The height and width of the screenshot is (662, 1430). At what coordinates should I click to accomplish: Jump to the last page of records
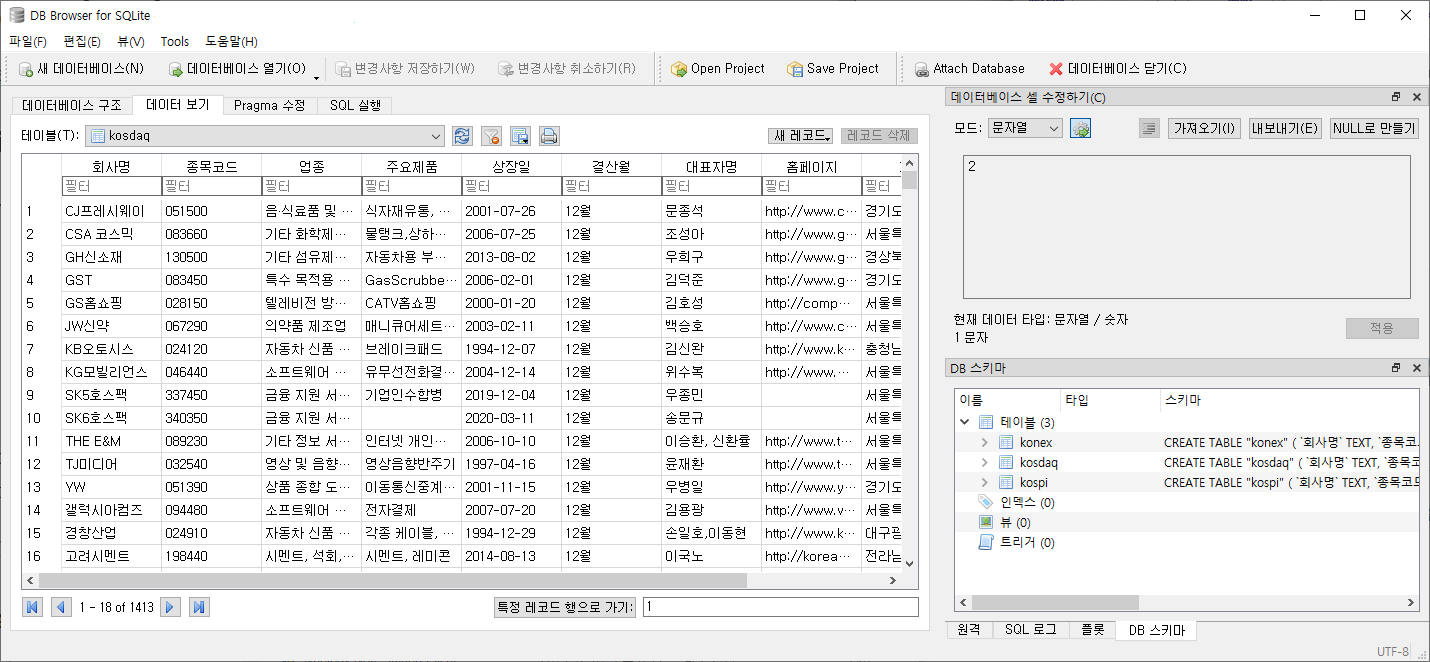(199, 607)
